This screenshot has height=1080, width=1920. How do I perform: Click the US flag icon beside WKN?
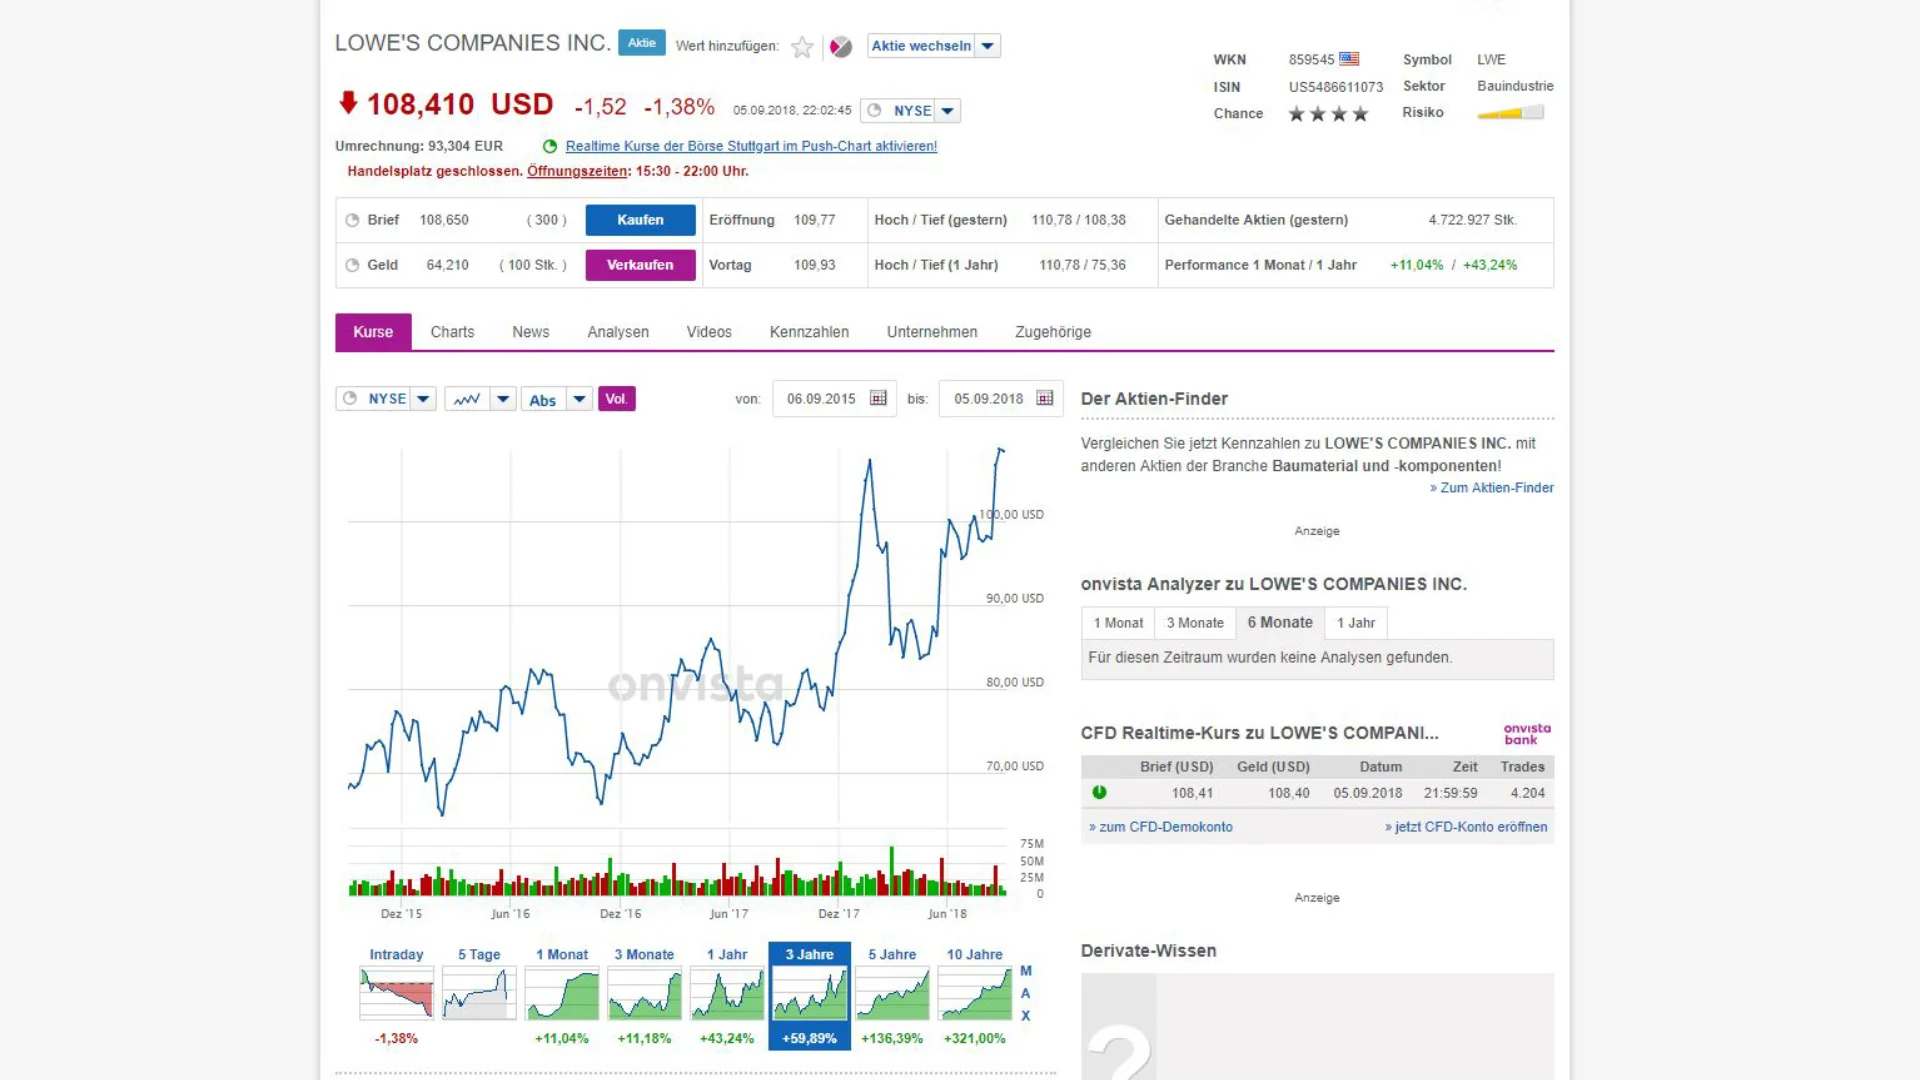1349,59
